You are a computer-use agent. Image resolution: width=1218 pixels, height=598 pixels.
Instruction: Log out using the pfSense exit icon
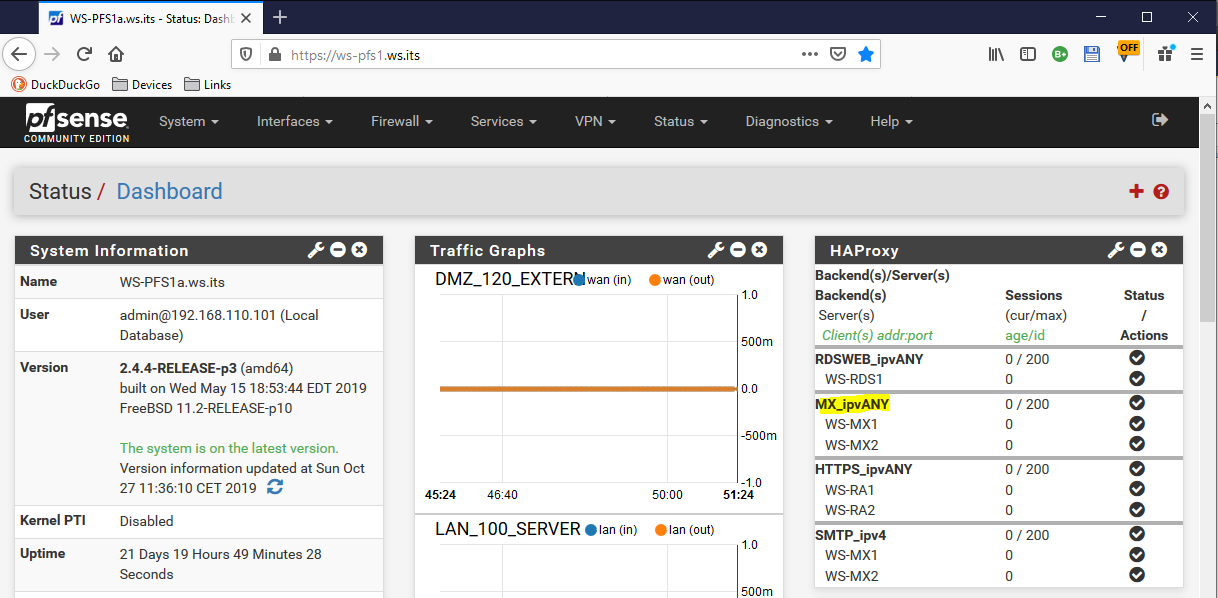[1160, 120]
